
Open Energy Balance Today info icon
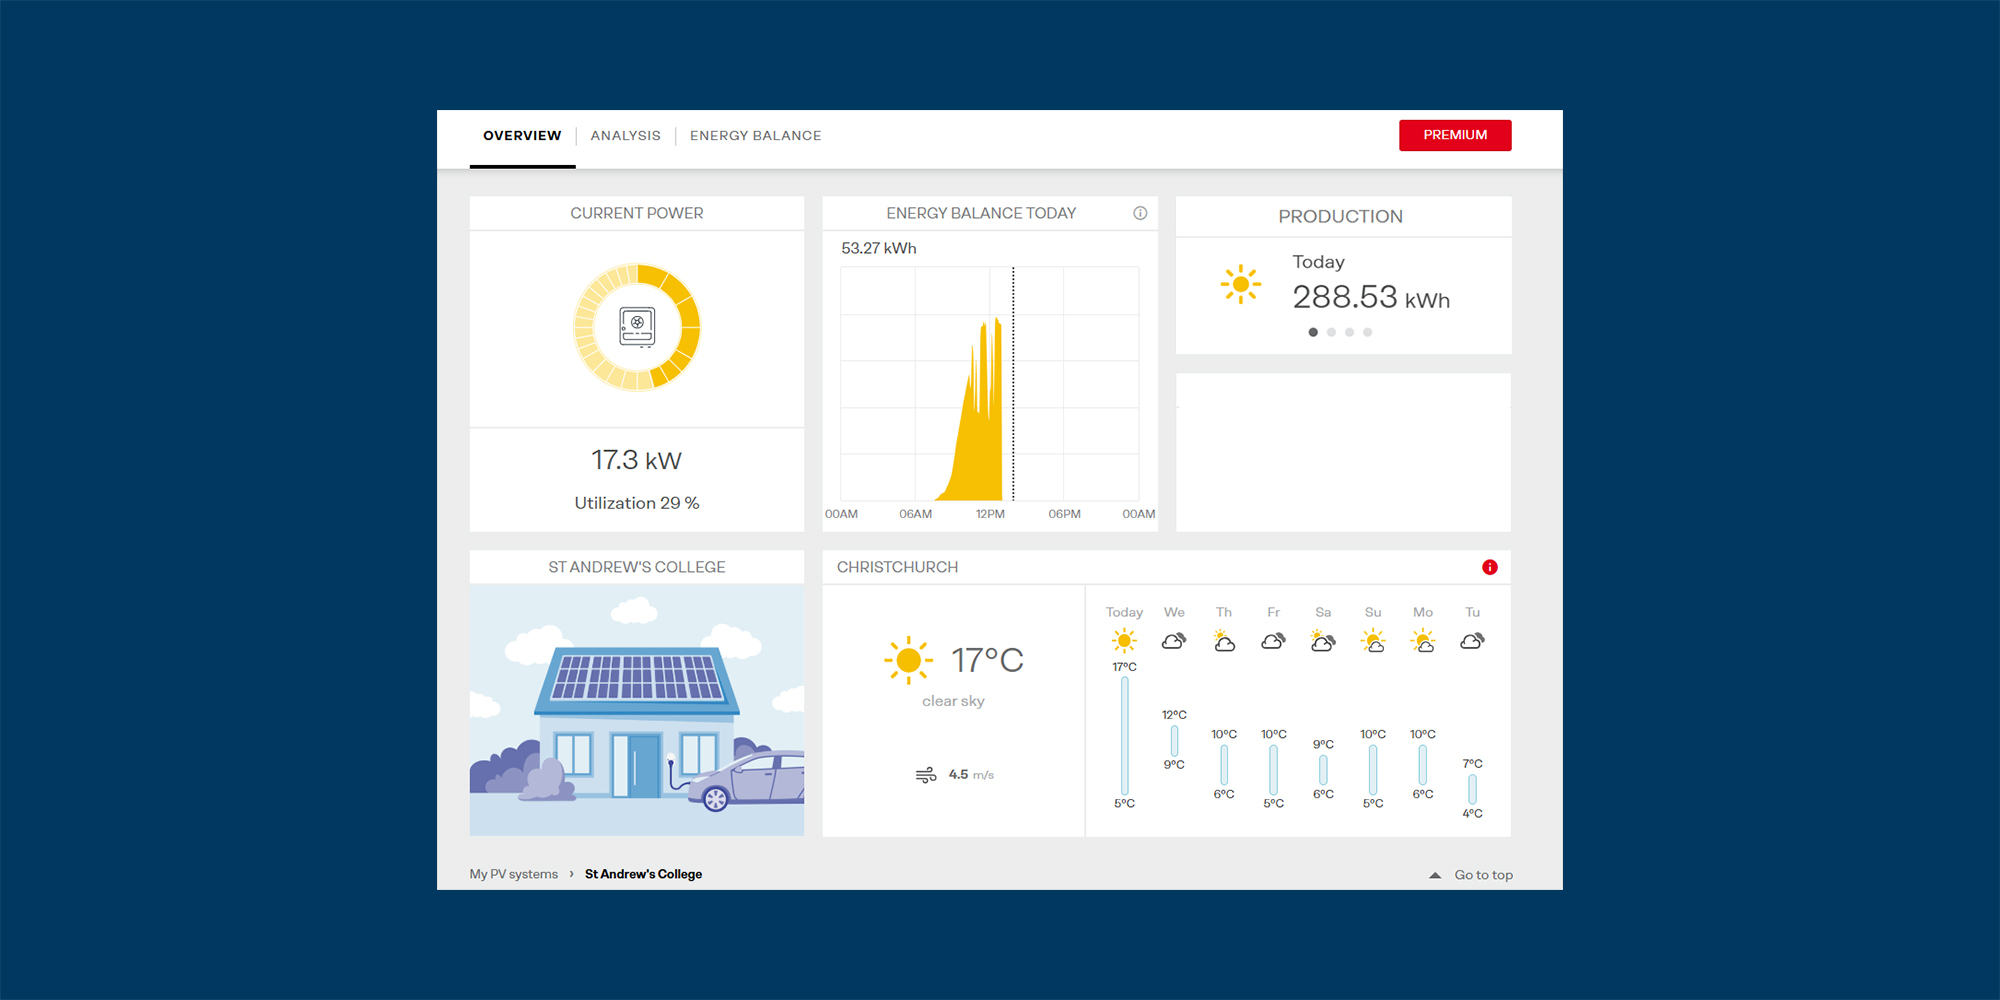pyautogui.click(x=1140, y=213)
